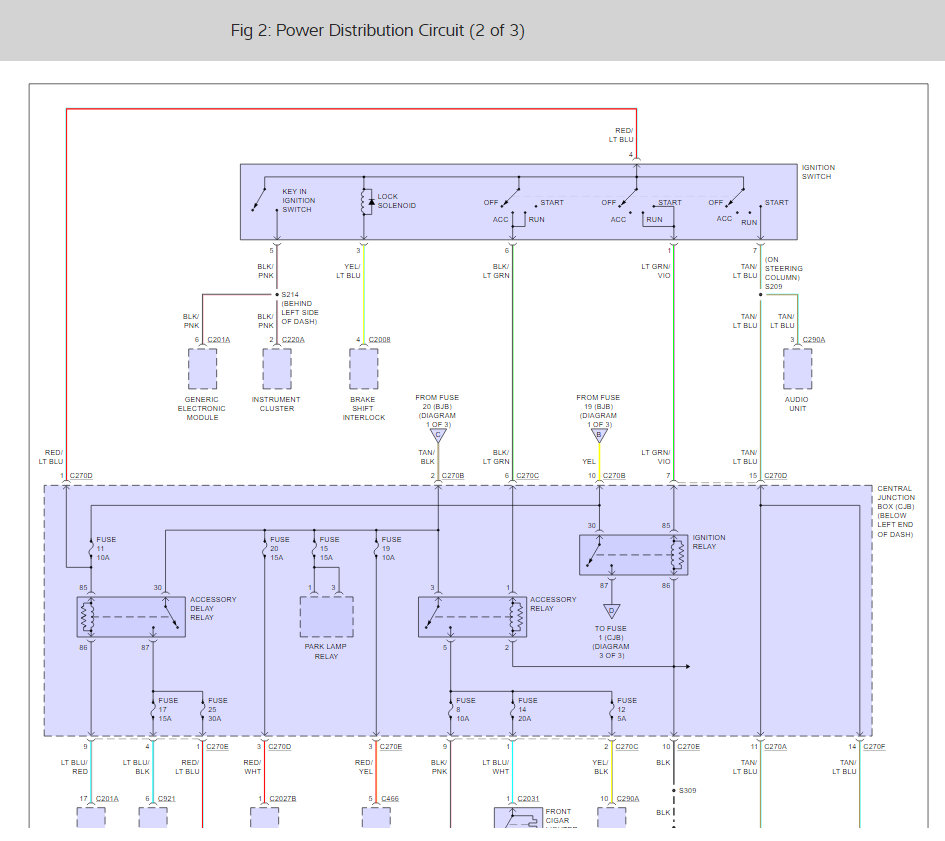
Task: Open the C220A connector link
Action: tap(293, 340)
